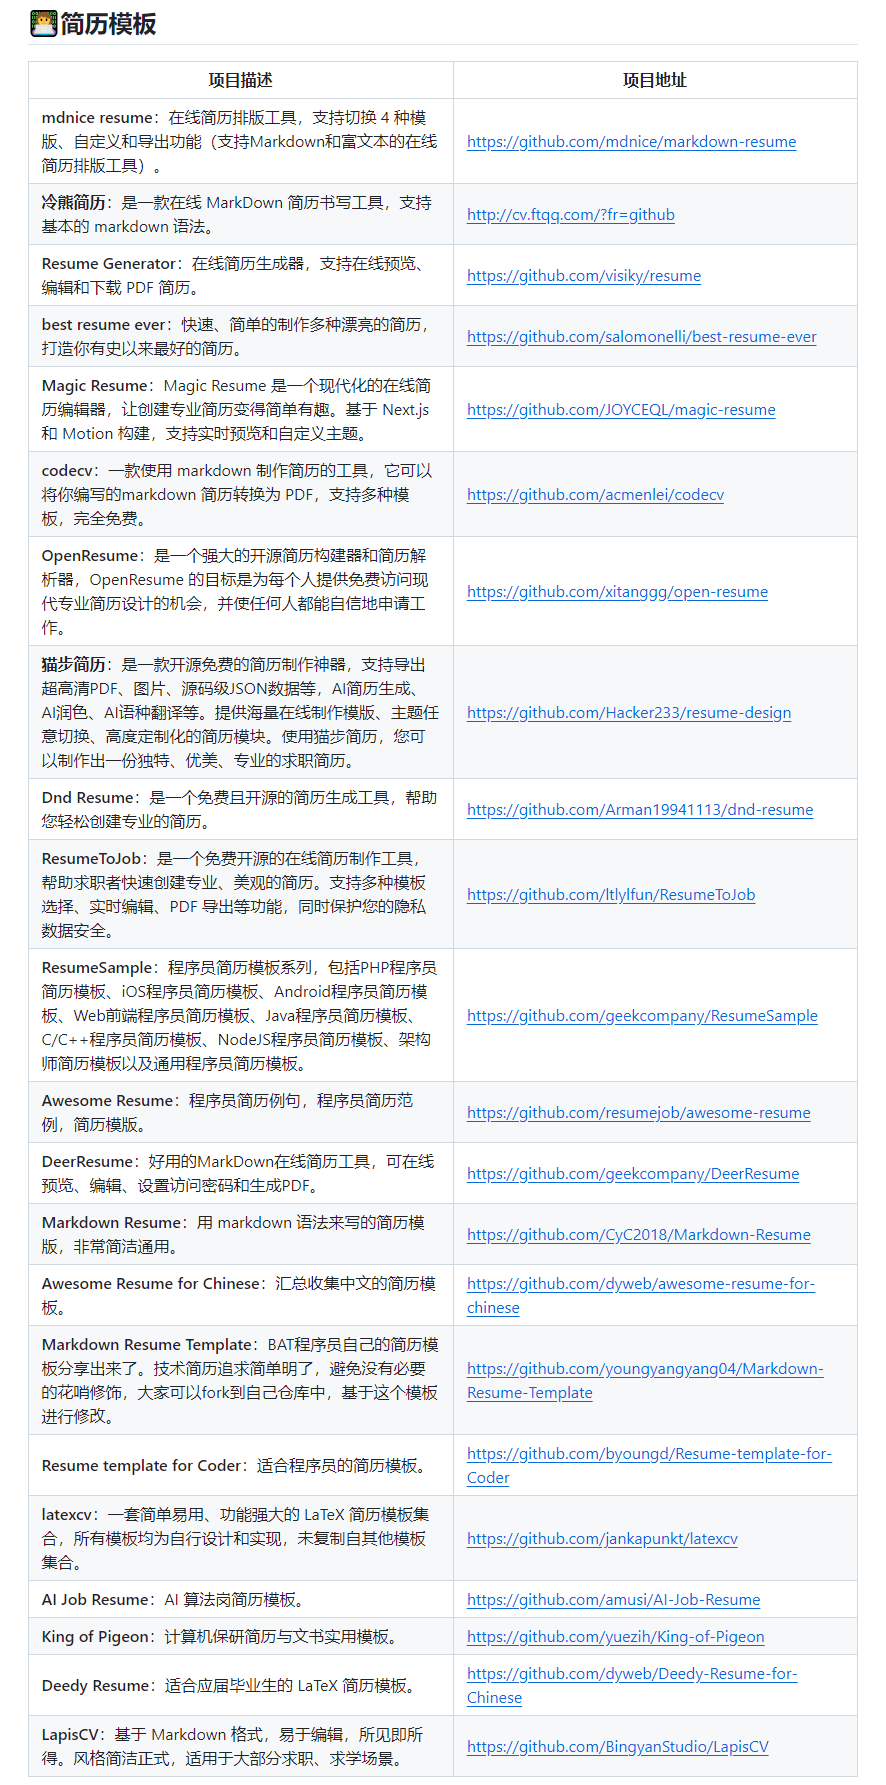This screenshot has height=1785, width=886.
Task: Open the xitanggg/open-resume link
Action: tap(617, 592)
